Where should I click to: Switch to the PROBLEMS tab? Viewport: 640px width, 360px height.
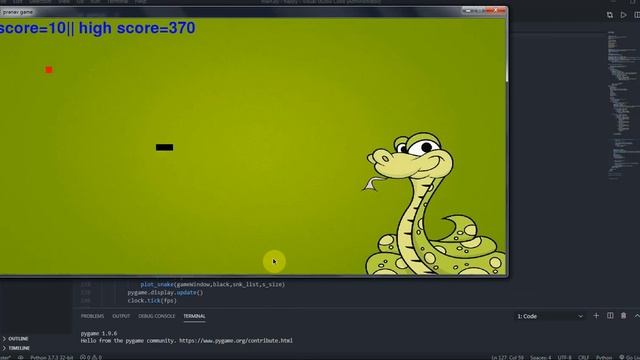click(92, 316)
